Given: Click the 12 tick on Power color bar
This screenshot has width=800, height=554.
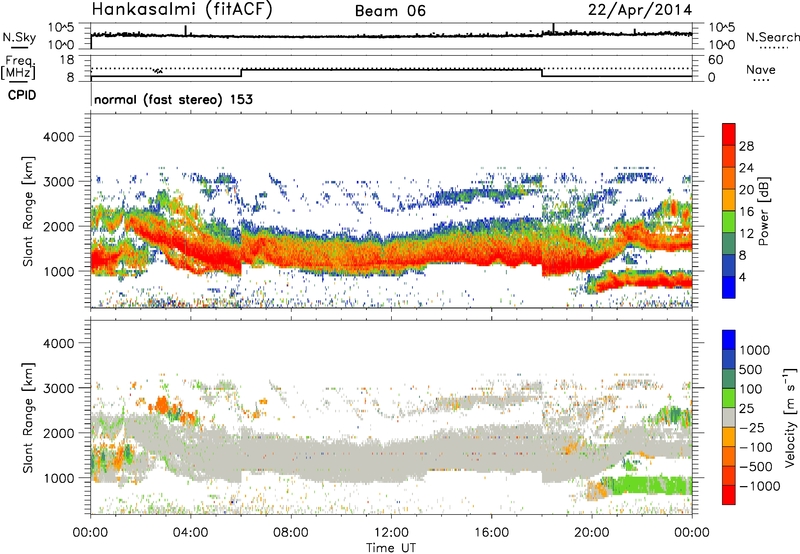Looking at the screenshot, I should point(746,234).
